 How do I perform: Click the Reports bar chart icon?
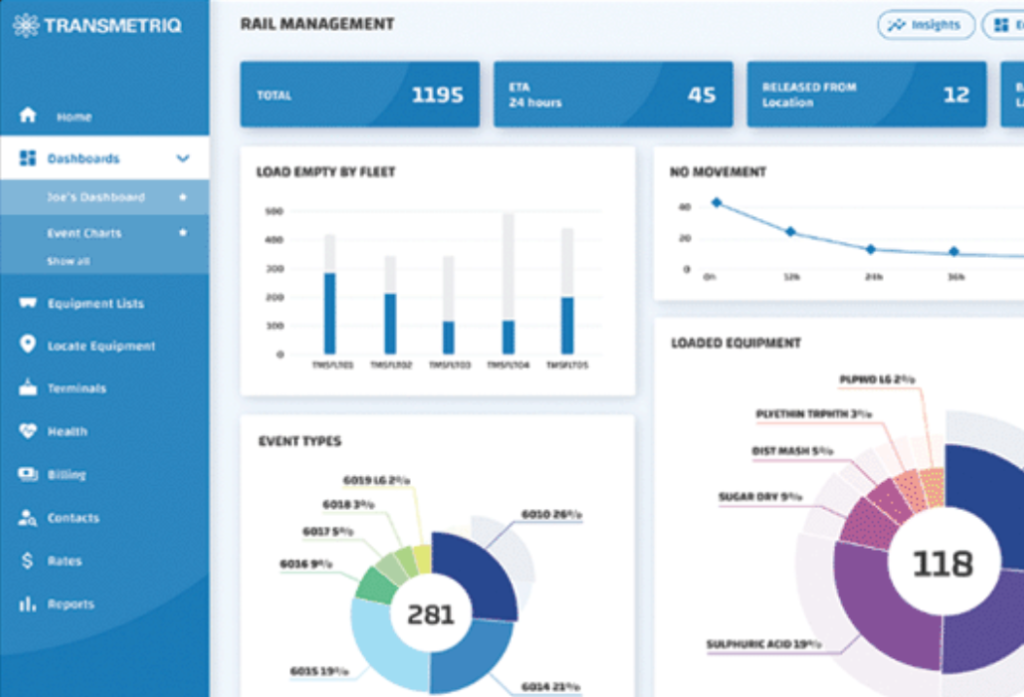pyautogui.click(x=28, y=604)
